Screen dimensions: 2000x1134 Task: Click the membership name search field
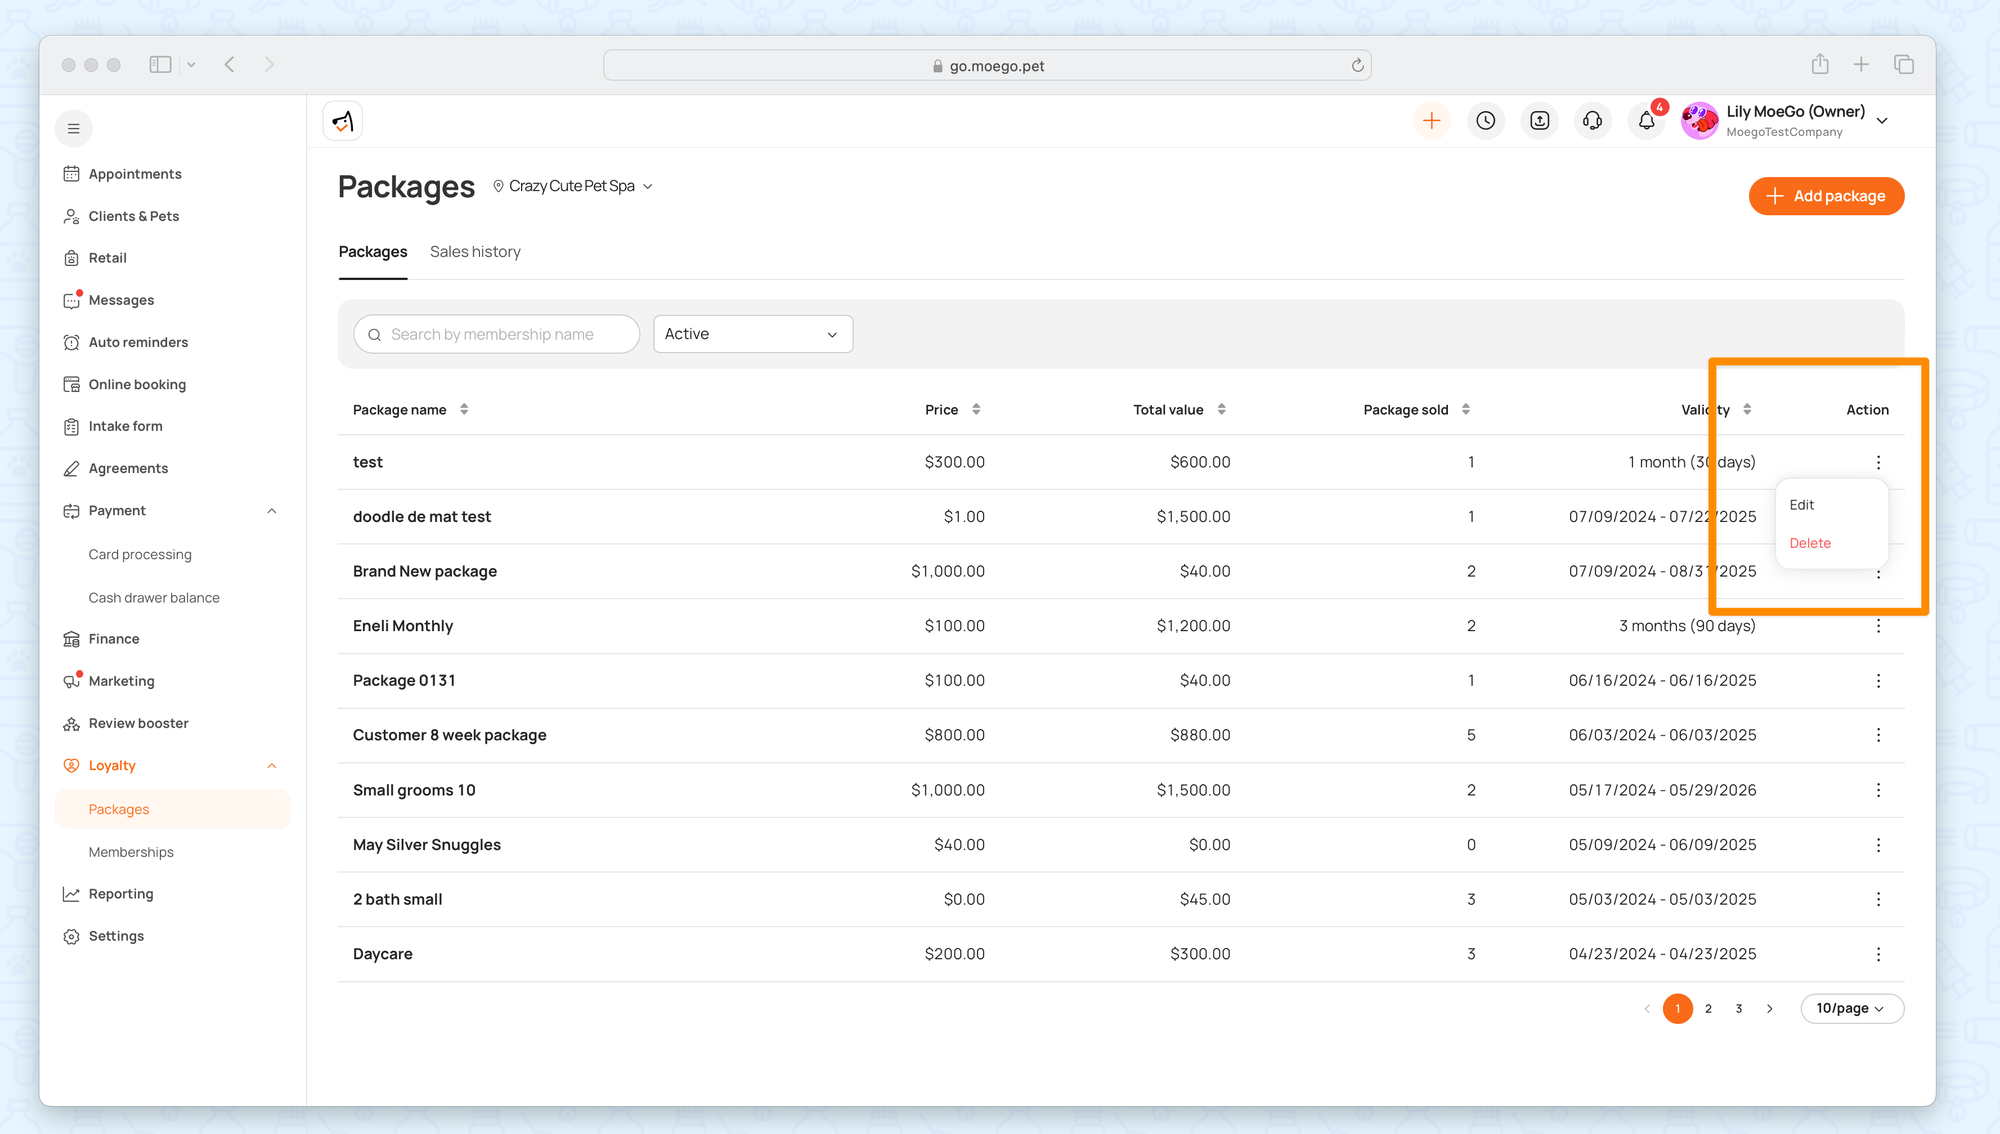click(x=497, y=334)
